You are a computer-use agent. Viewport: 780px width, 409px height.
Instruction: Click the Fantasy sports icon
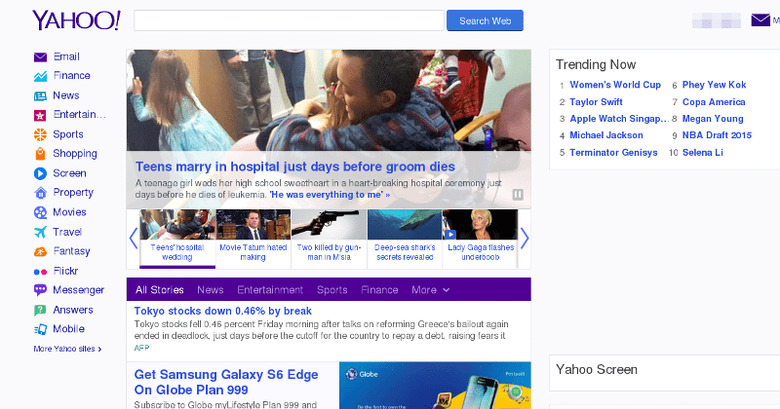40,251
